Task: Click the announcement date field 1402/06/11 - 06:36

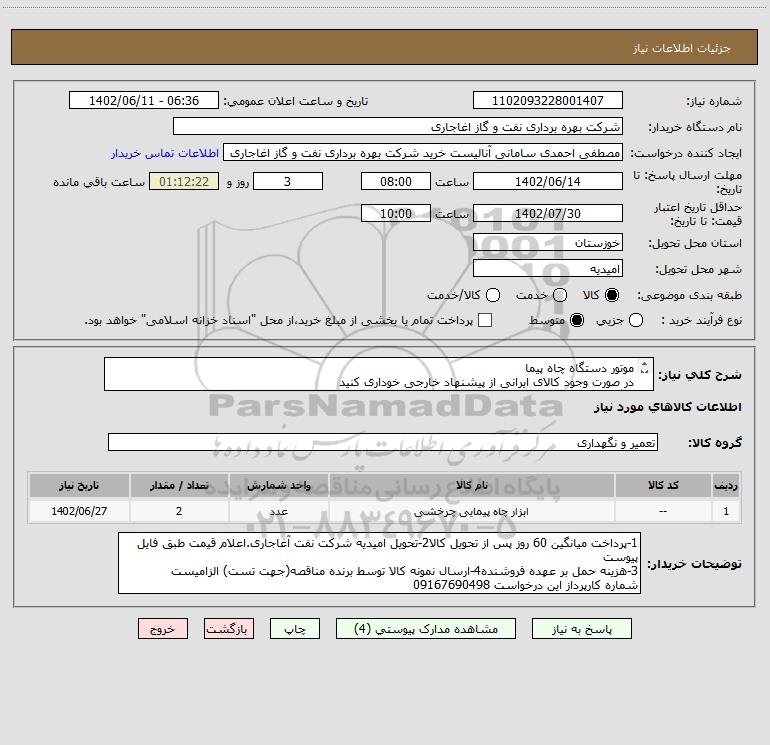Action: tap(143, 100)
